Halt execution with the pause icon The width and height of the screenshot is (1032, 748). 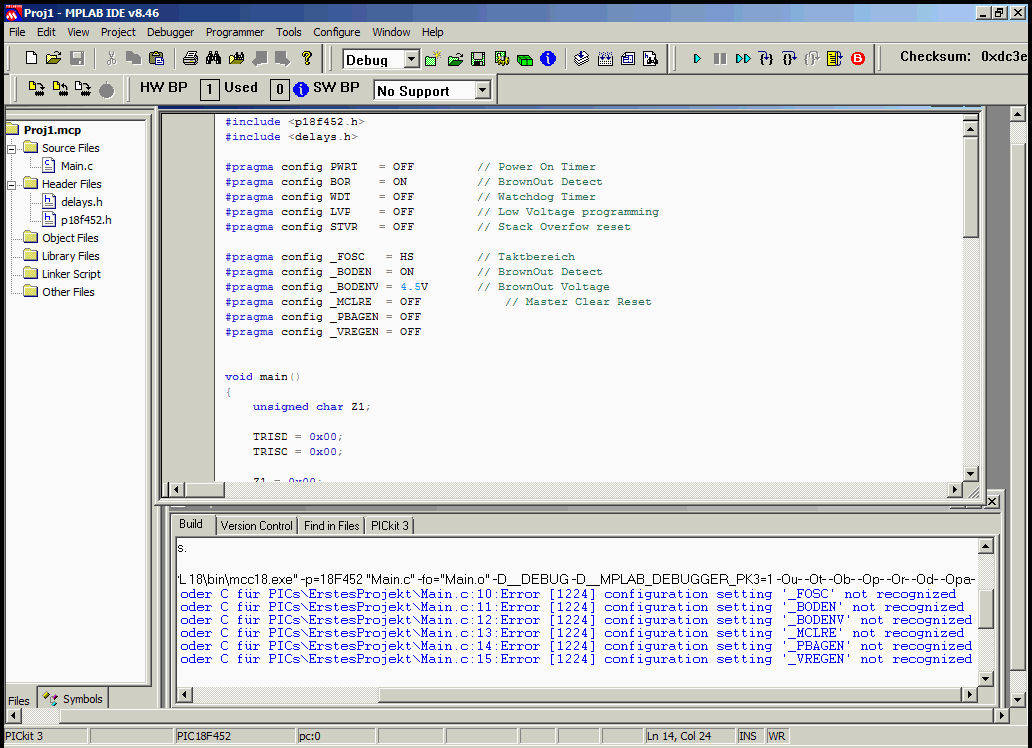click(x=720, y=59)
